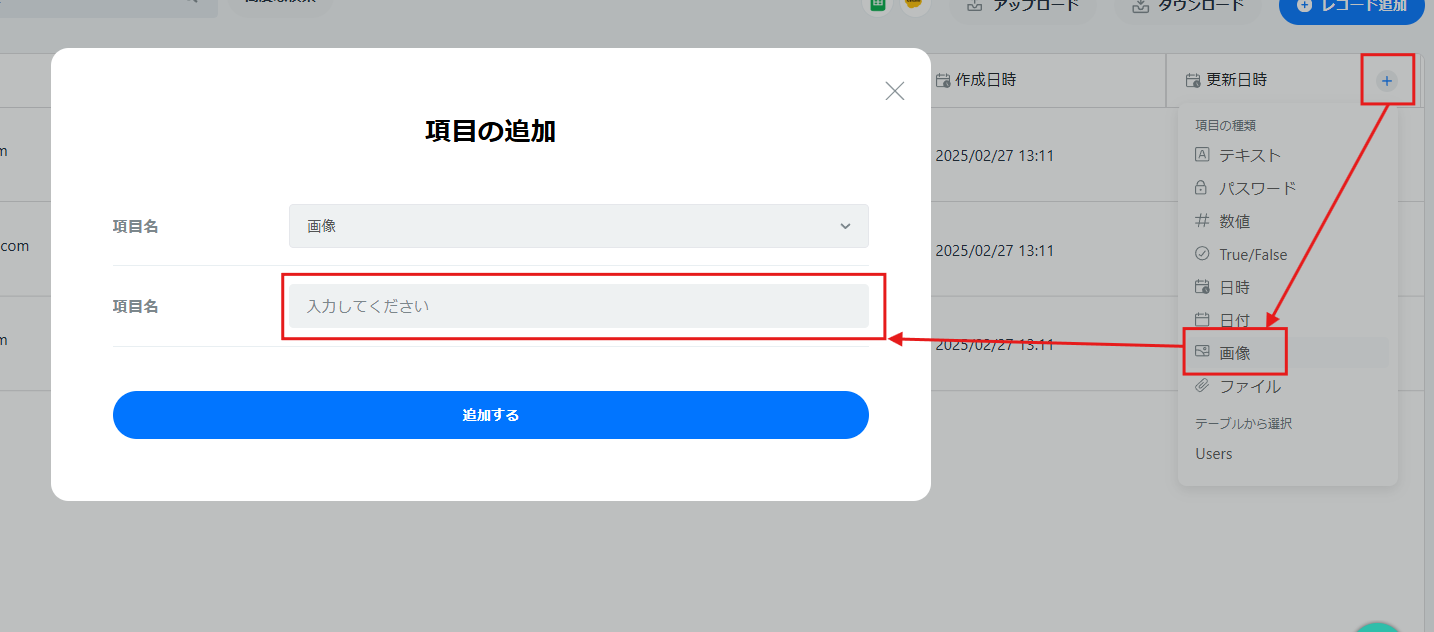Click the calendar icon in 作成日時 header
This screenshot has height=632, width=1434.
click(942, 80)
